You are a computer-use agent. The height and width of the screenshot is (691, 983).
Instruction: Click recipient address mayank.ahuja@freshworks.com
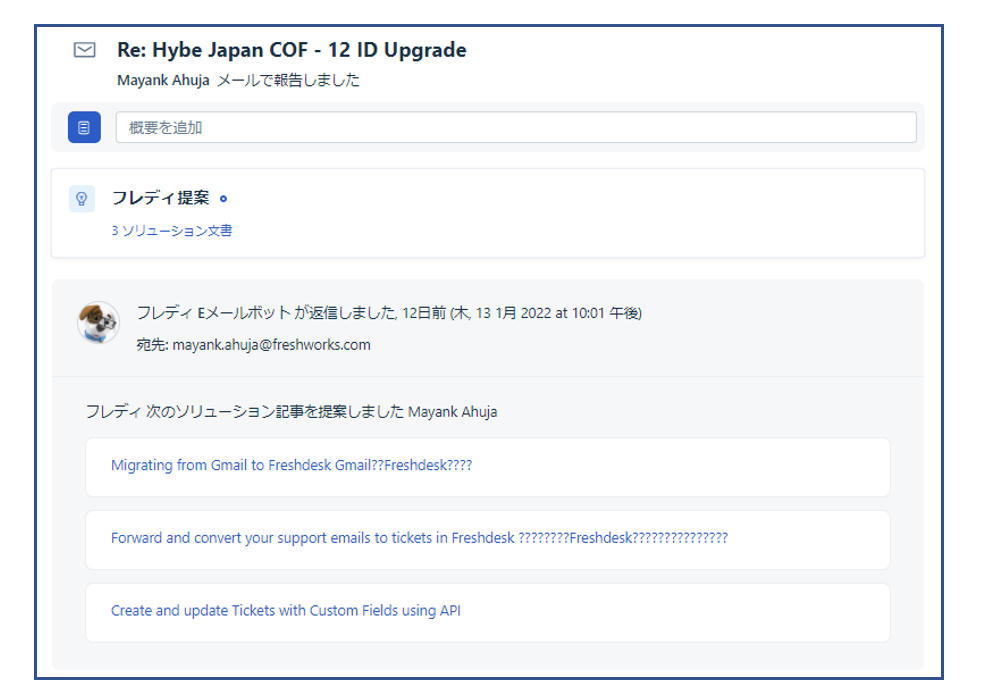[x=271, y=345]
